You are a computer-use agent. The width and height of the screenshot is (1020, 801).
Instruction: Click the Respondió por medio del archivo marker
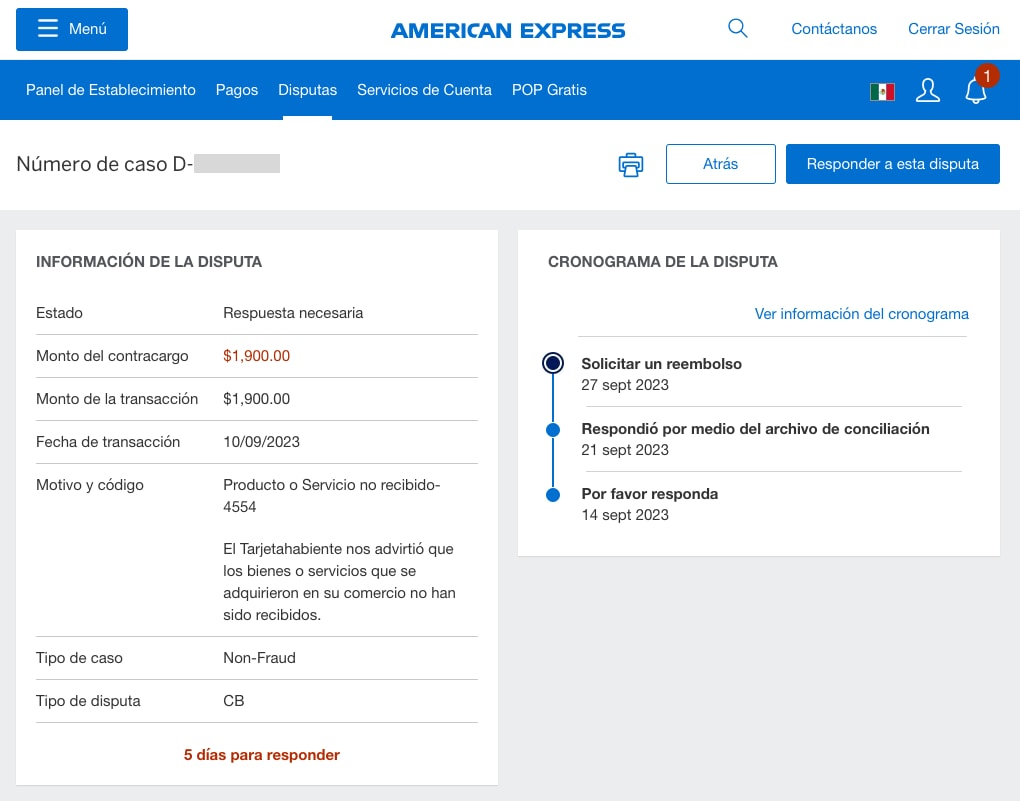pyautogui.click(x=553, y=428)
